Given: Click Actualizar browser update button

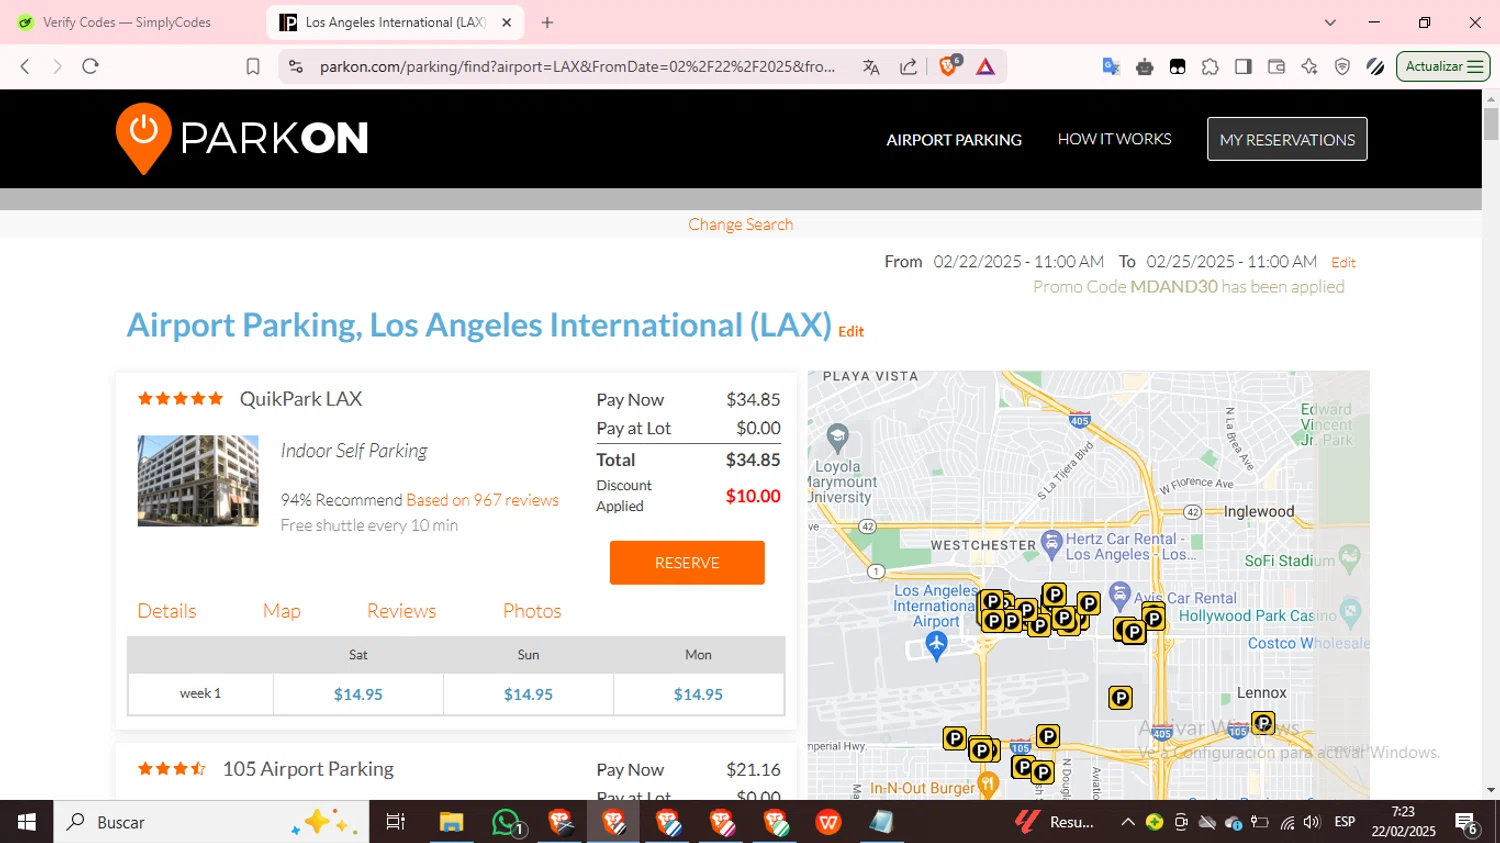Looking at the screenshot, I should (x=1443, y=66).
